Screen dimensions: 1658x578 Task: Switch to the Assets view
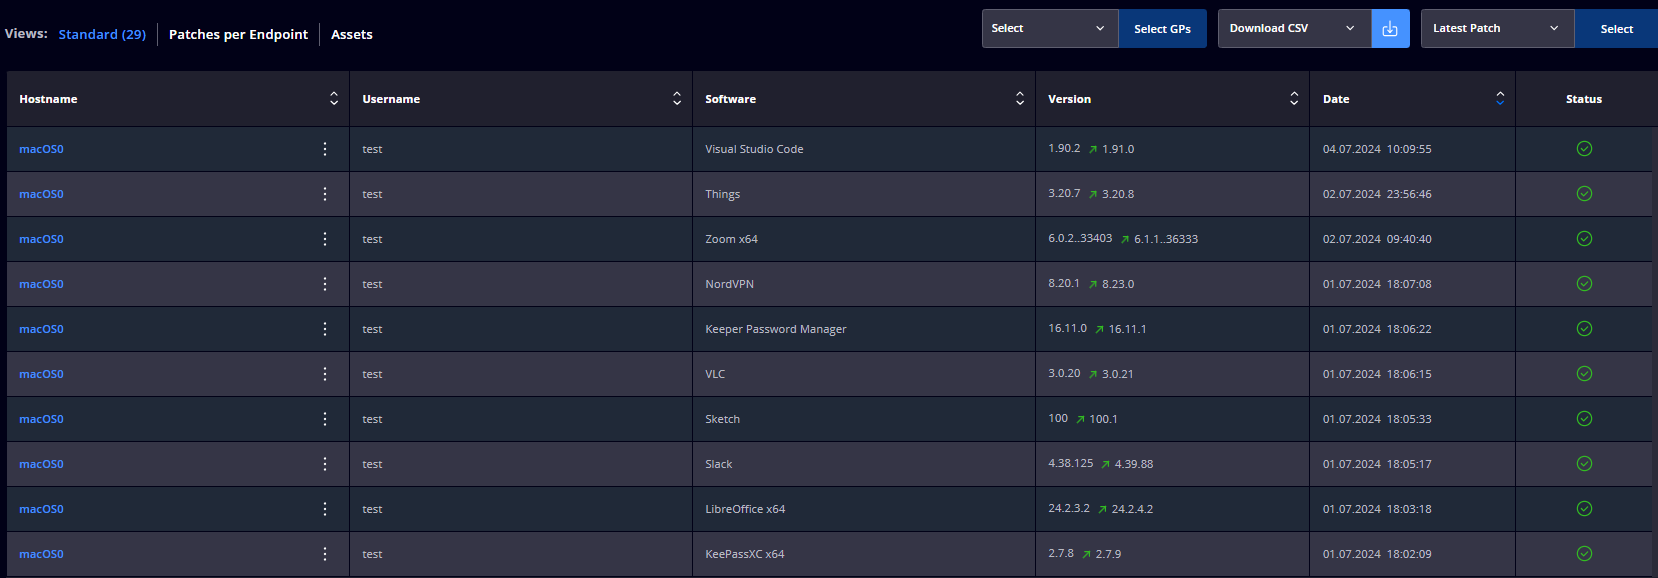click(352, 34)
